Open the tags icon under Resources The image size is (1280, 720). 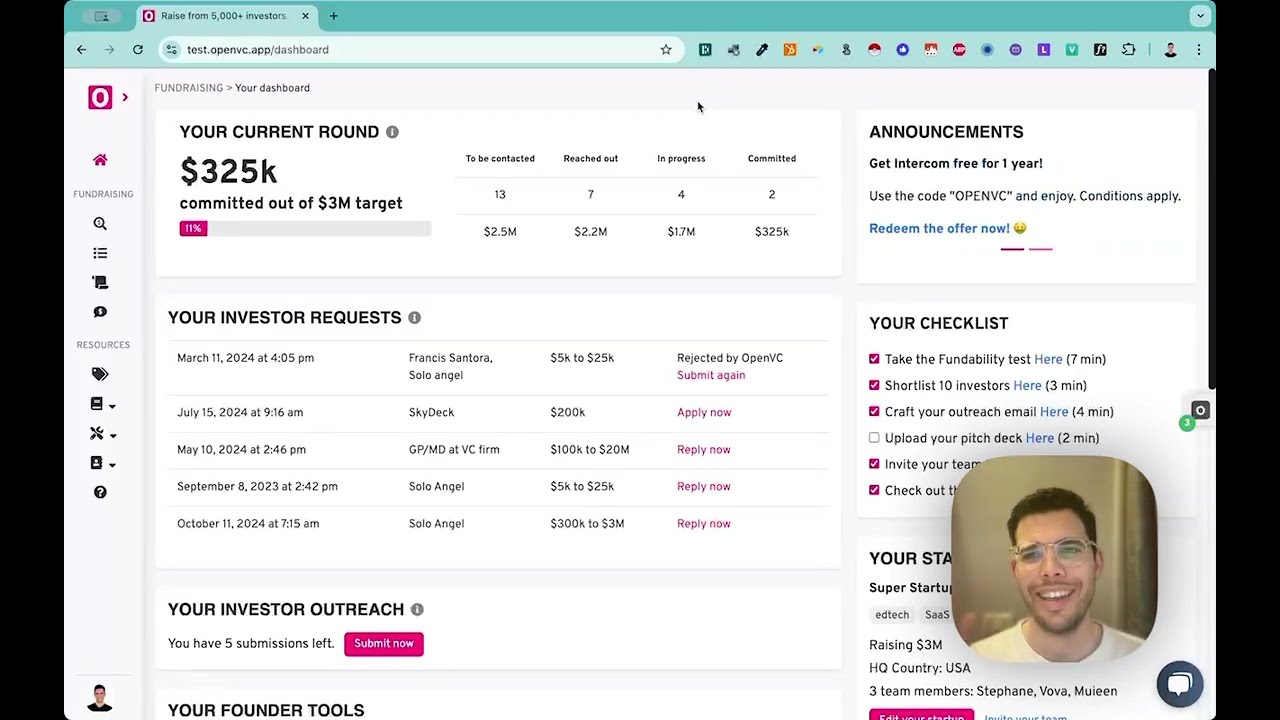click(x=100, y=374)
